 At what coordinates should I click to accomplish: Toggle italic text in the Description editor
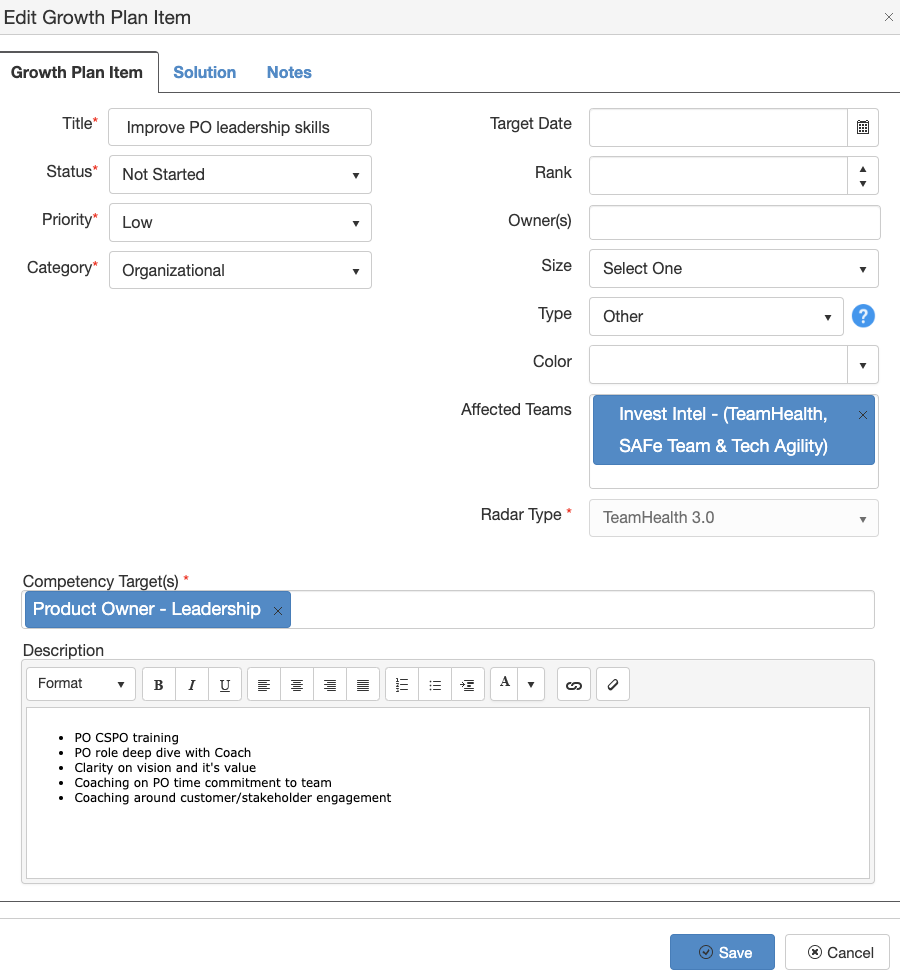pos(192,684)
